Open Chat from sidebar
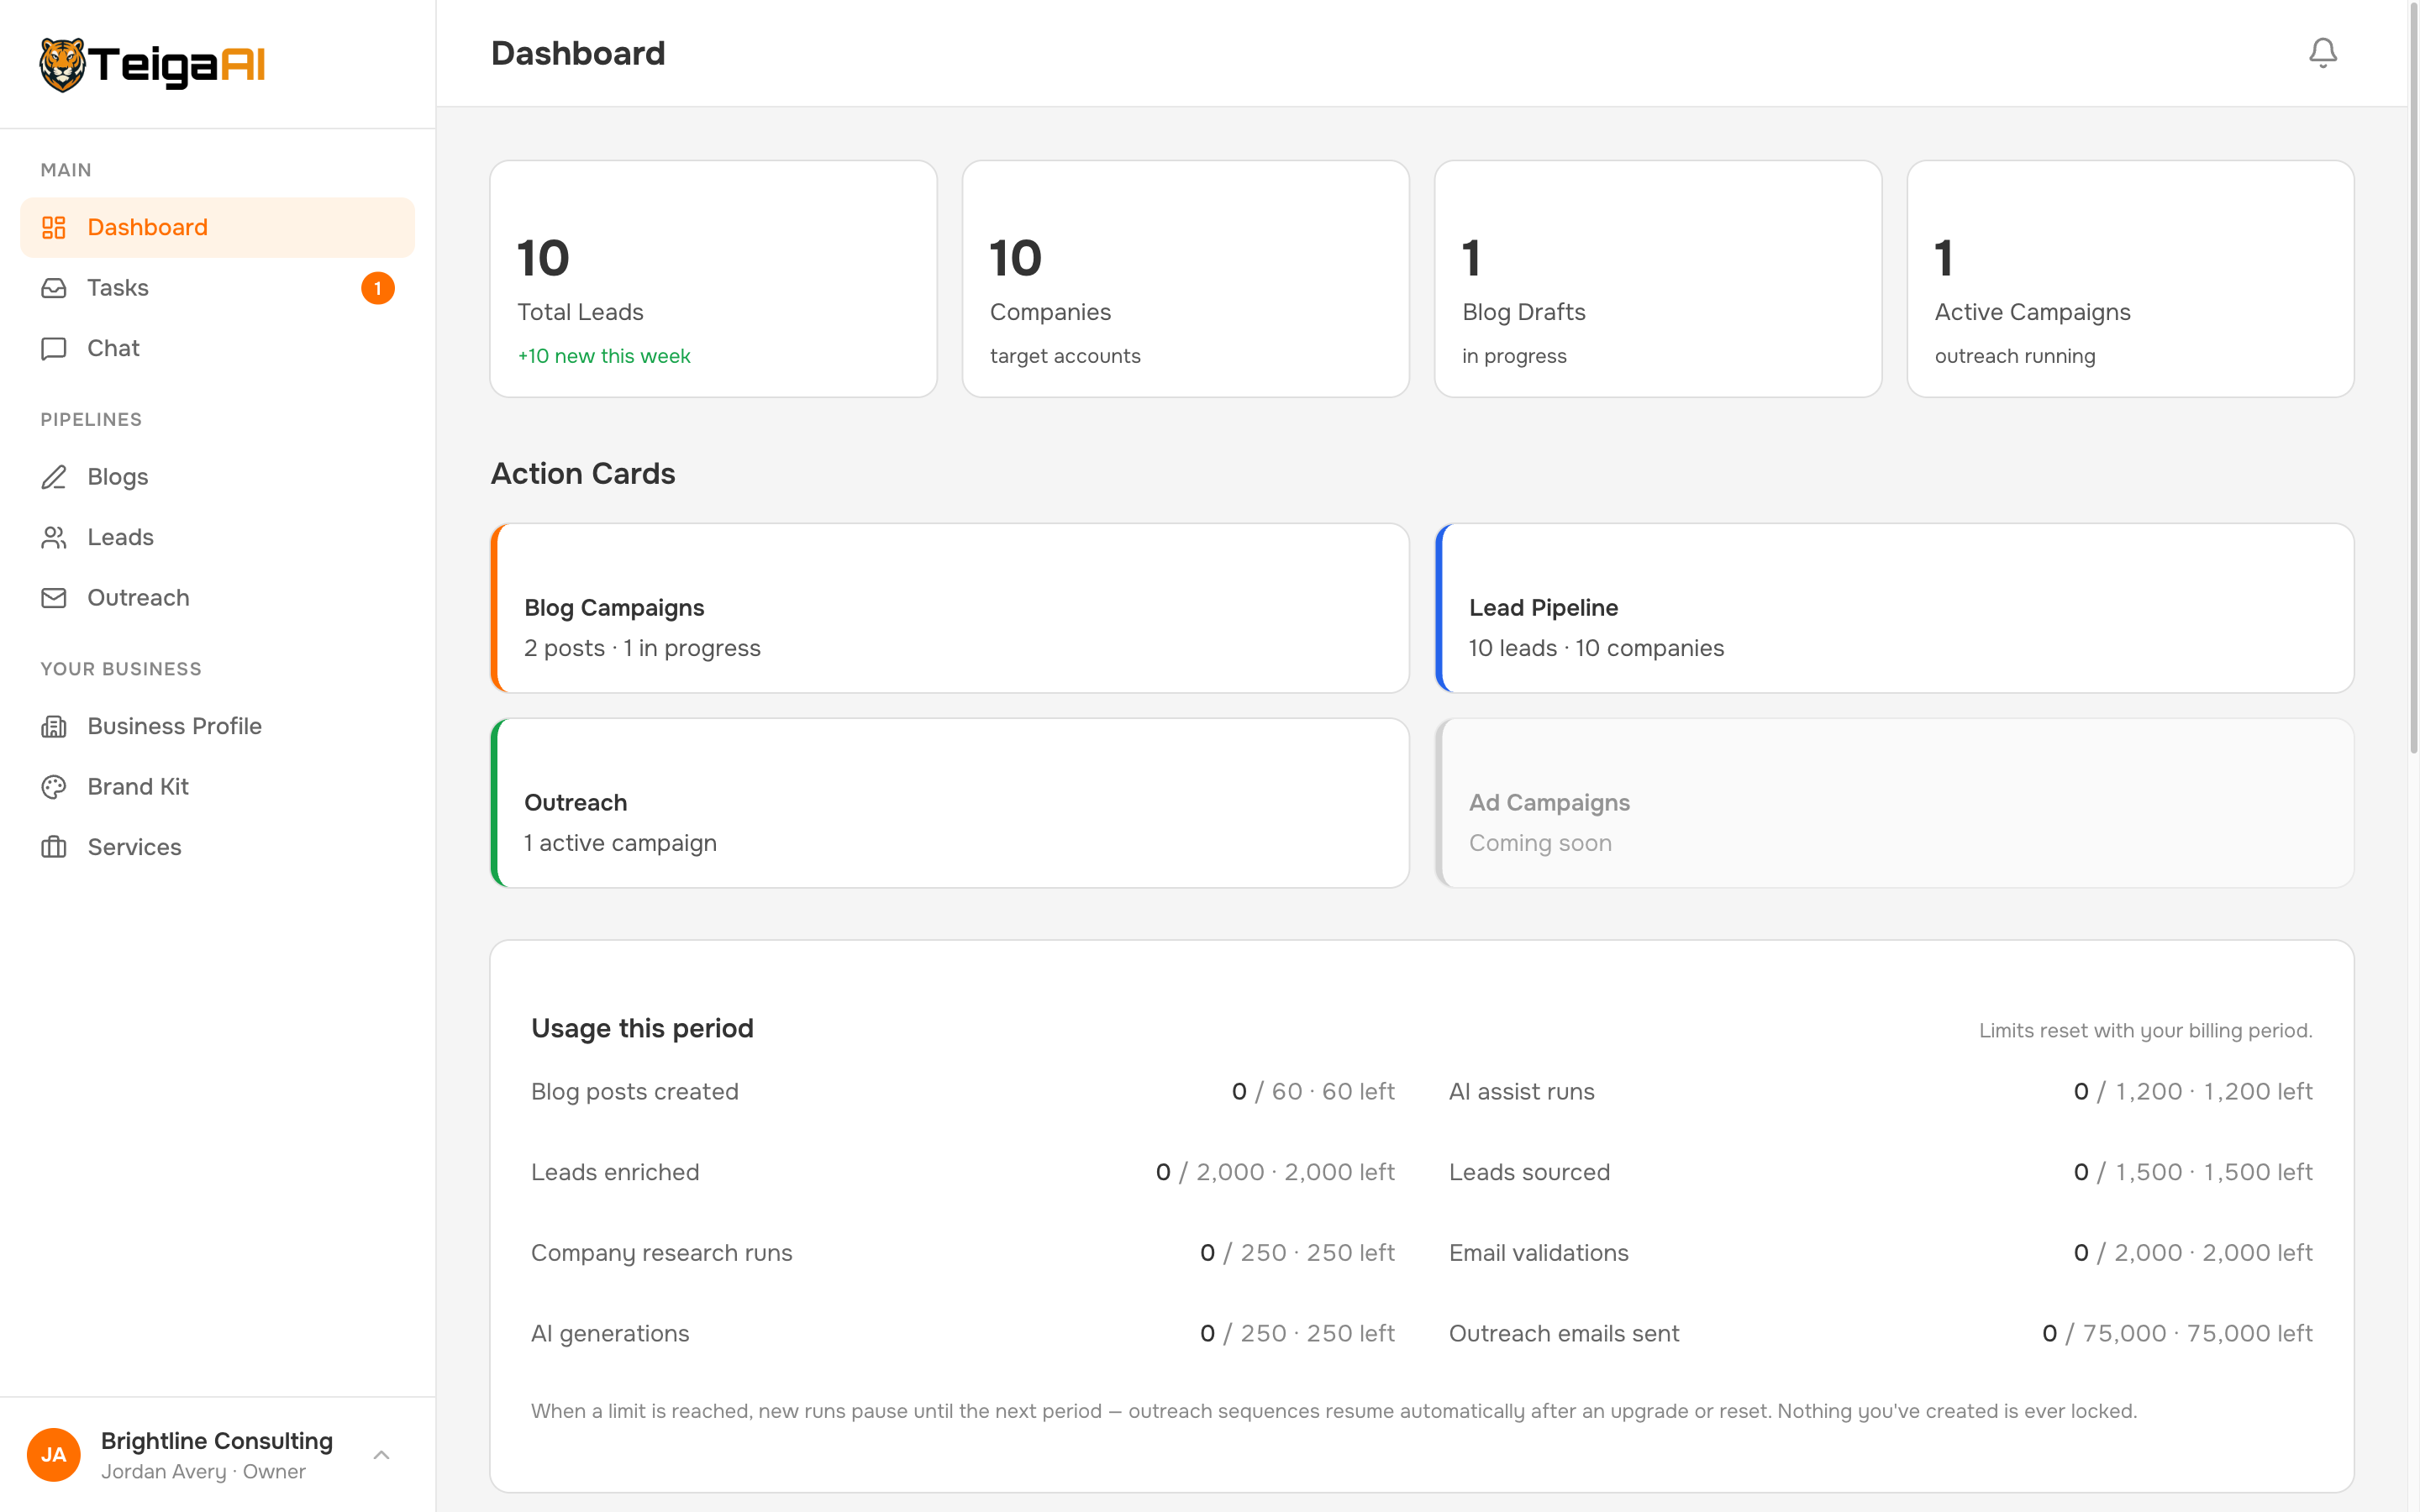 click(217, 348)
